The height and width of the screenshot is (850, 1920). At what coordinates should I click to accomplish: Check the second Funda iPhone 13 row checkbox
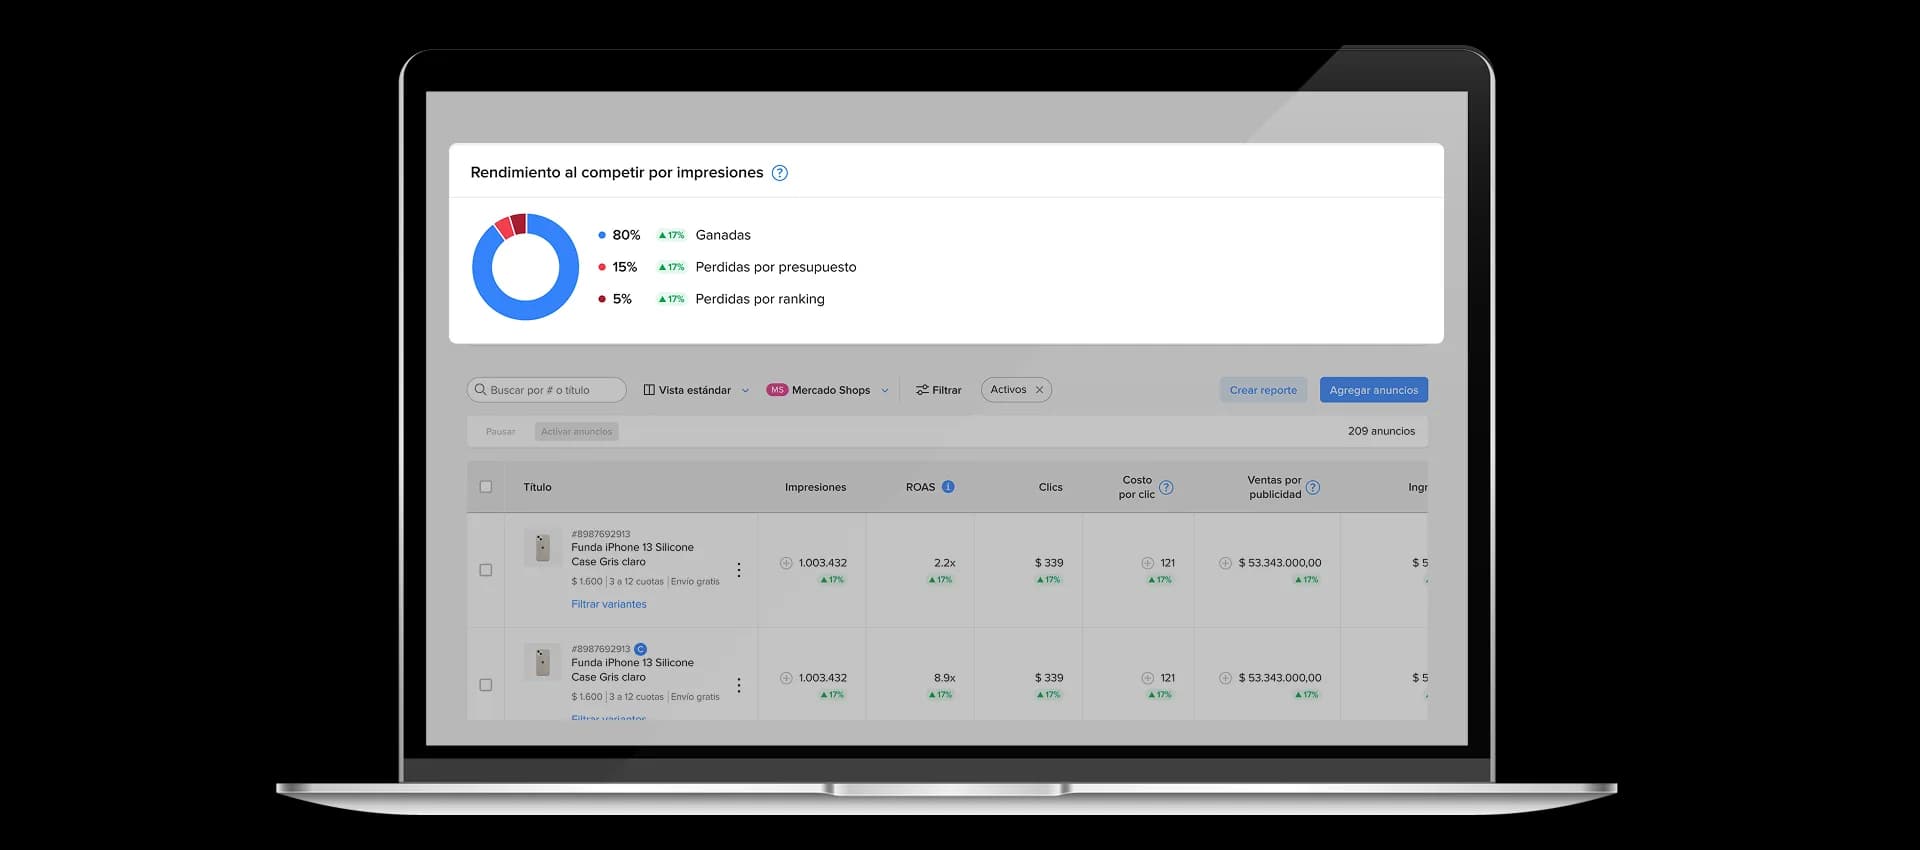[486, 685]
